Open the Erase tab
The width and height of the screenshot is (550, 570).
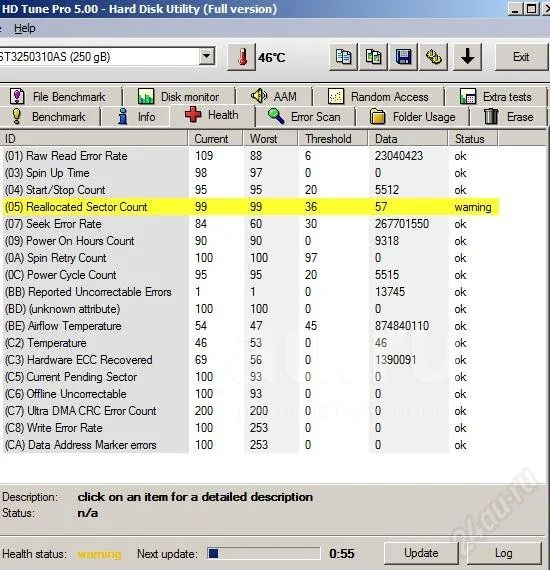click(509, 117)
